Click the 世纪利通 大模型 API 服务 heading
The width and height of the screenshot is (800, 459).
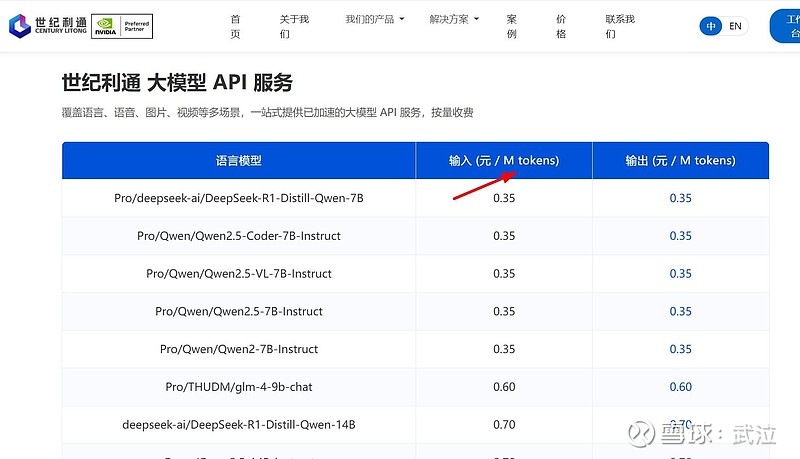[x=177, y=82]
